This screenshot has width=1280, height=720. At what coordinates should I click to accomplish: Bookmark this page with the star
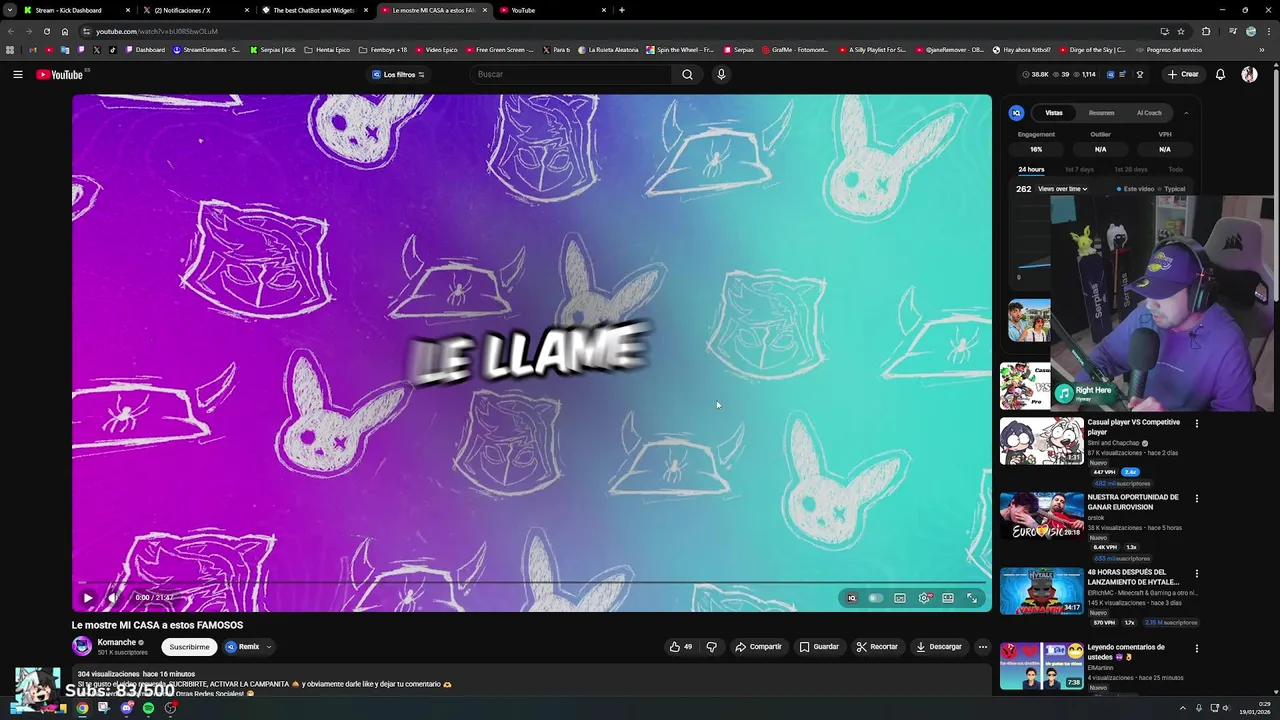(x=1180, y=31)
